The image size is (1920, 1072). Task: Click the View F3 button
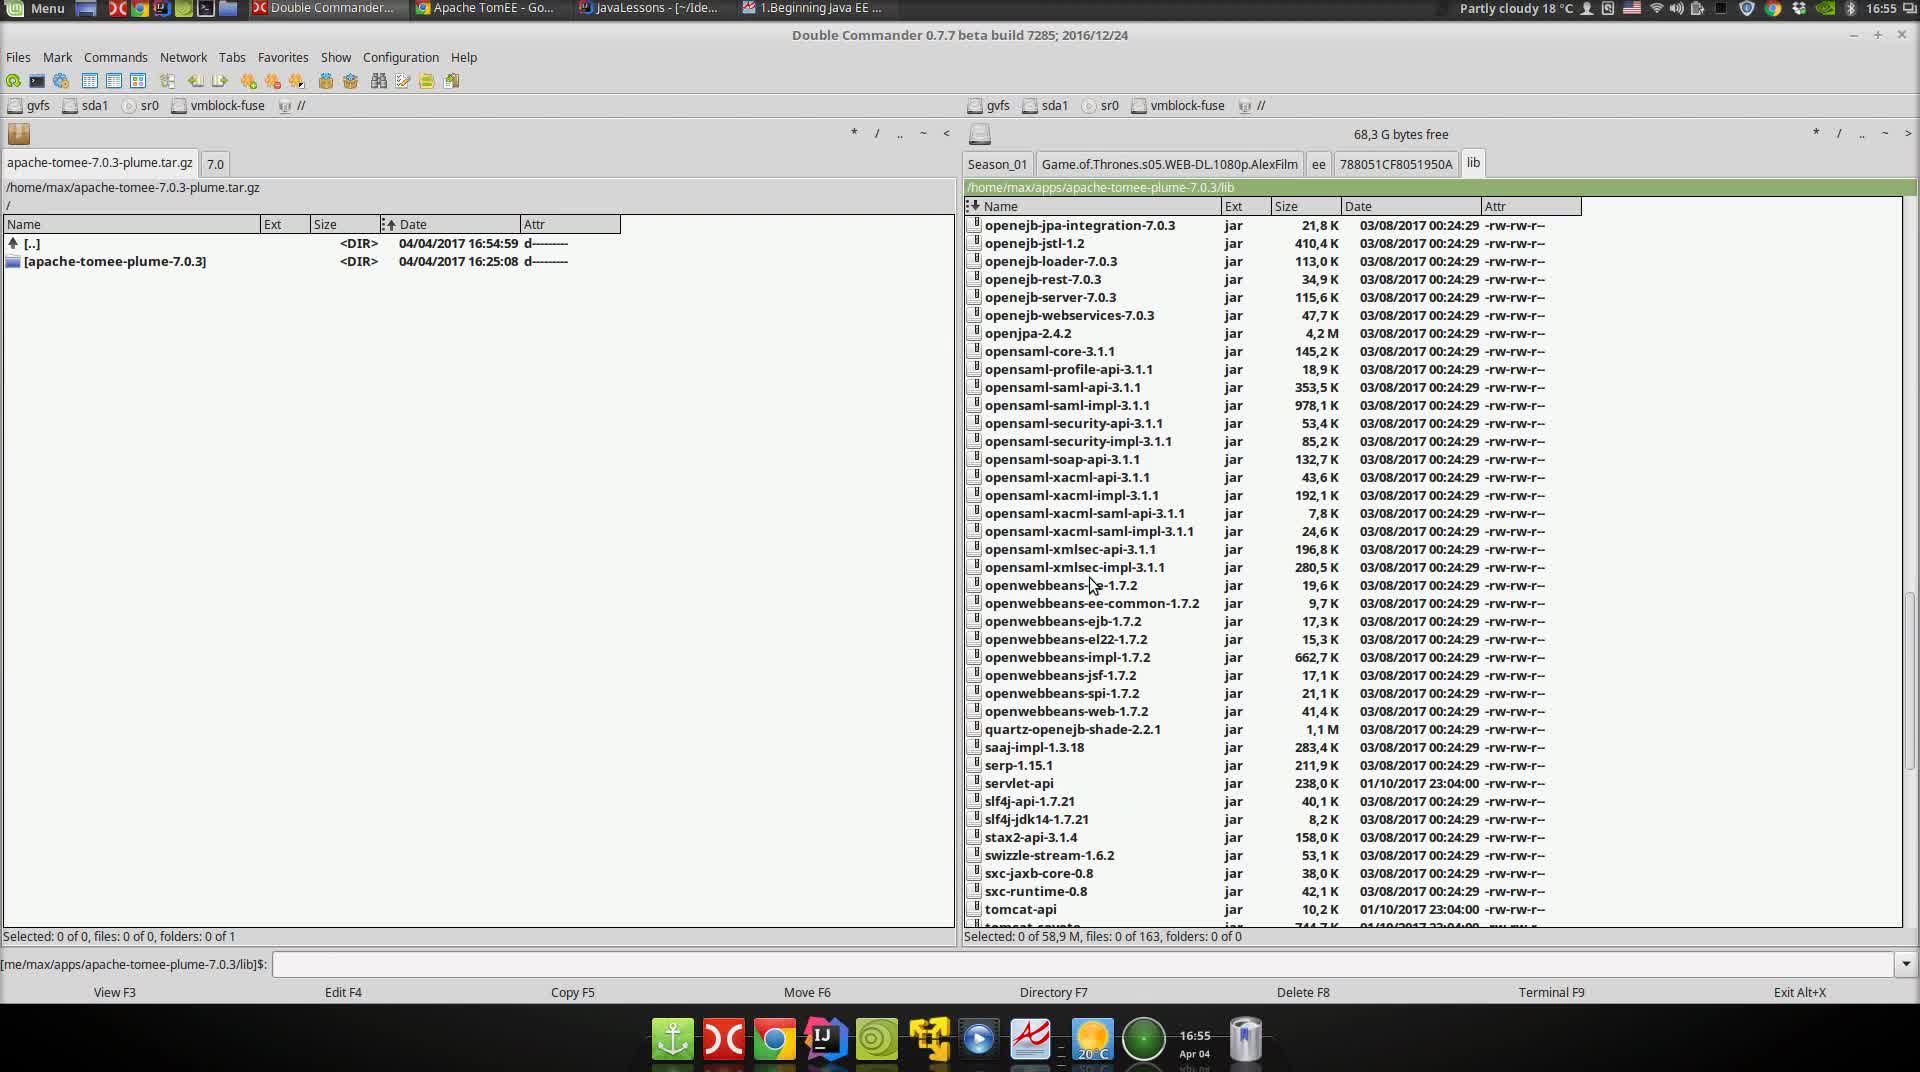(115, 992)
